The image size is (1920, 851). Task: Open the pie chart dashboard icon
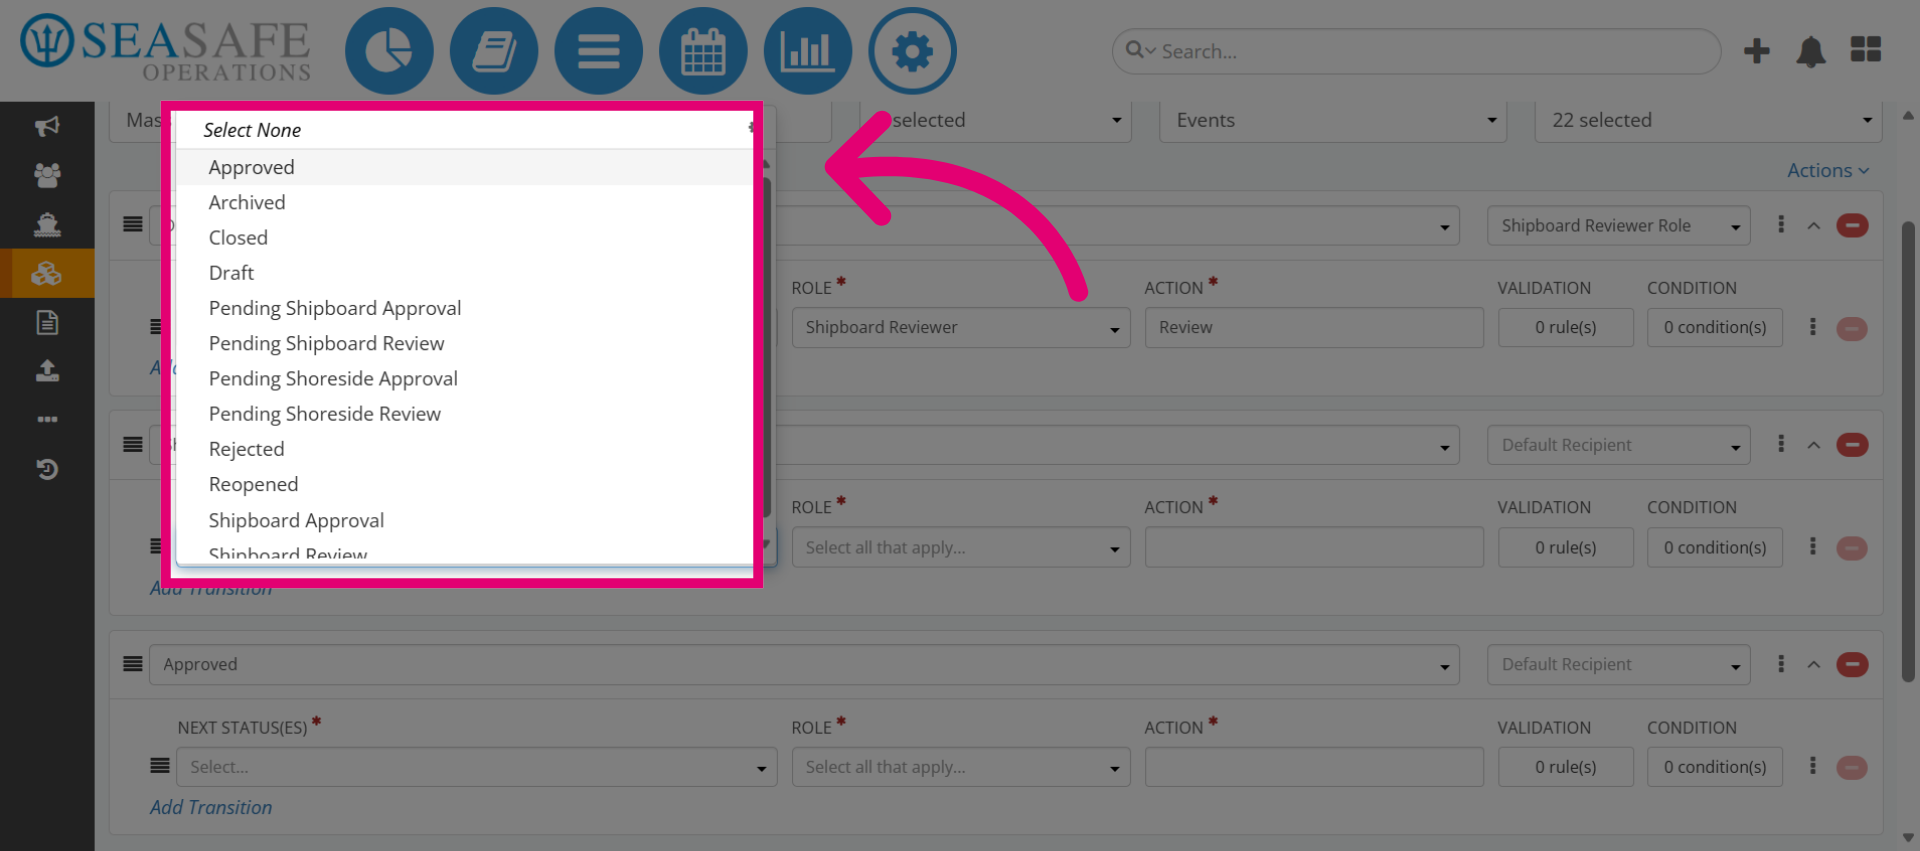tap(389, 51)
